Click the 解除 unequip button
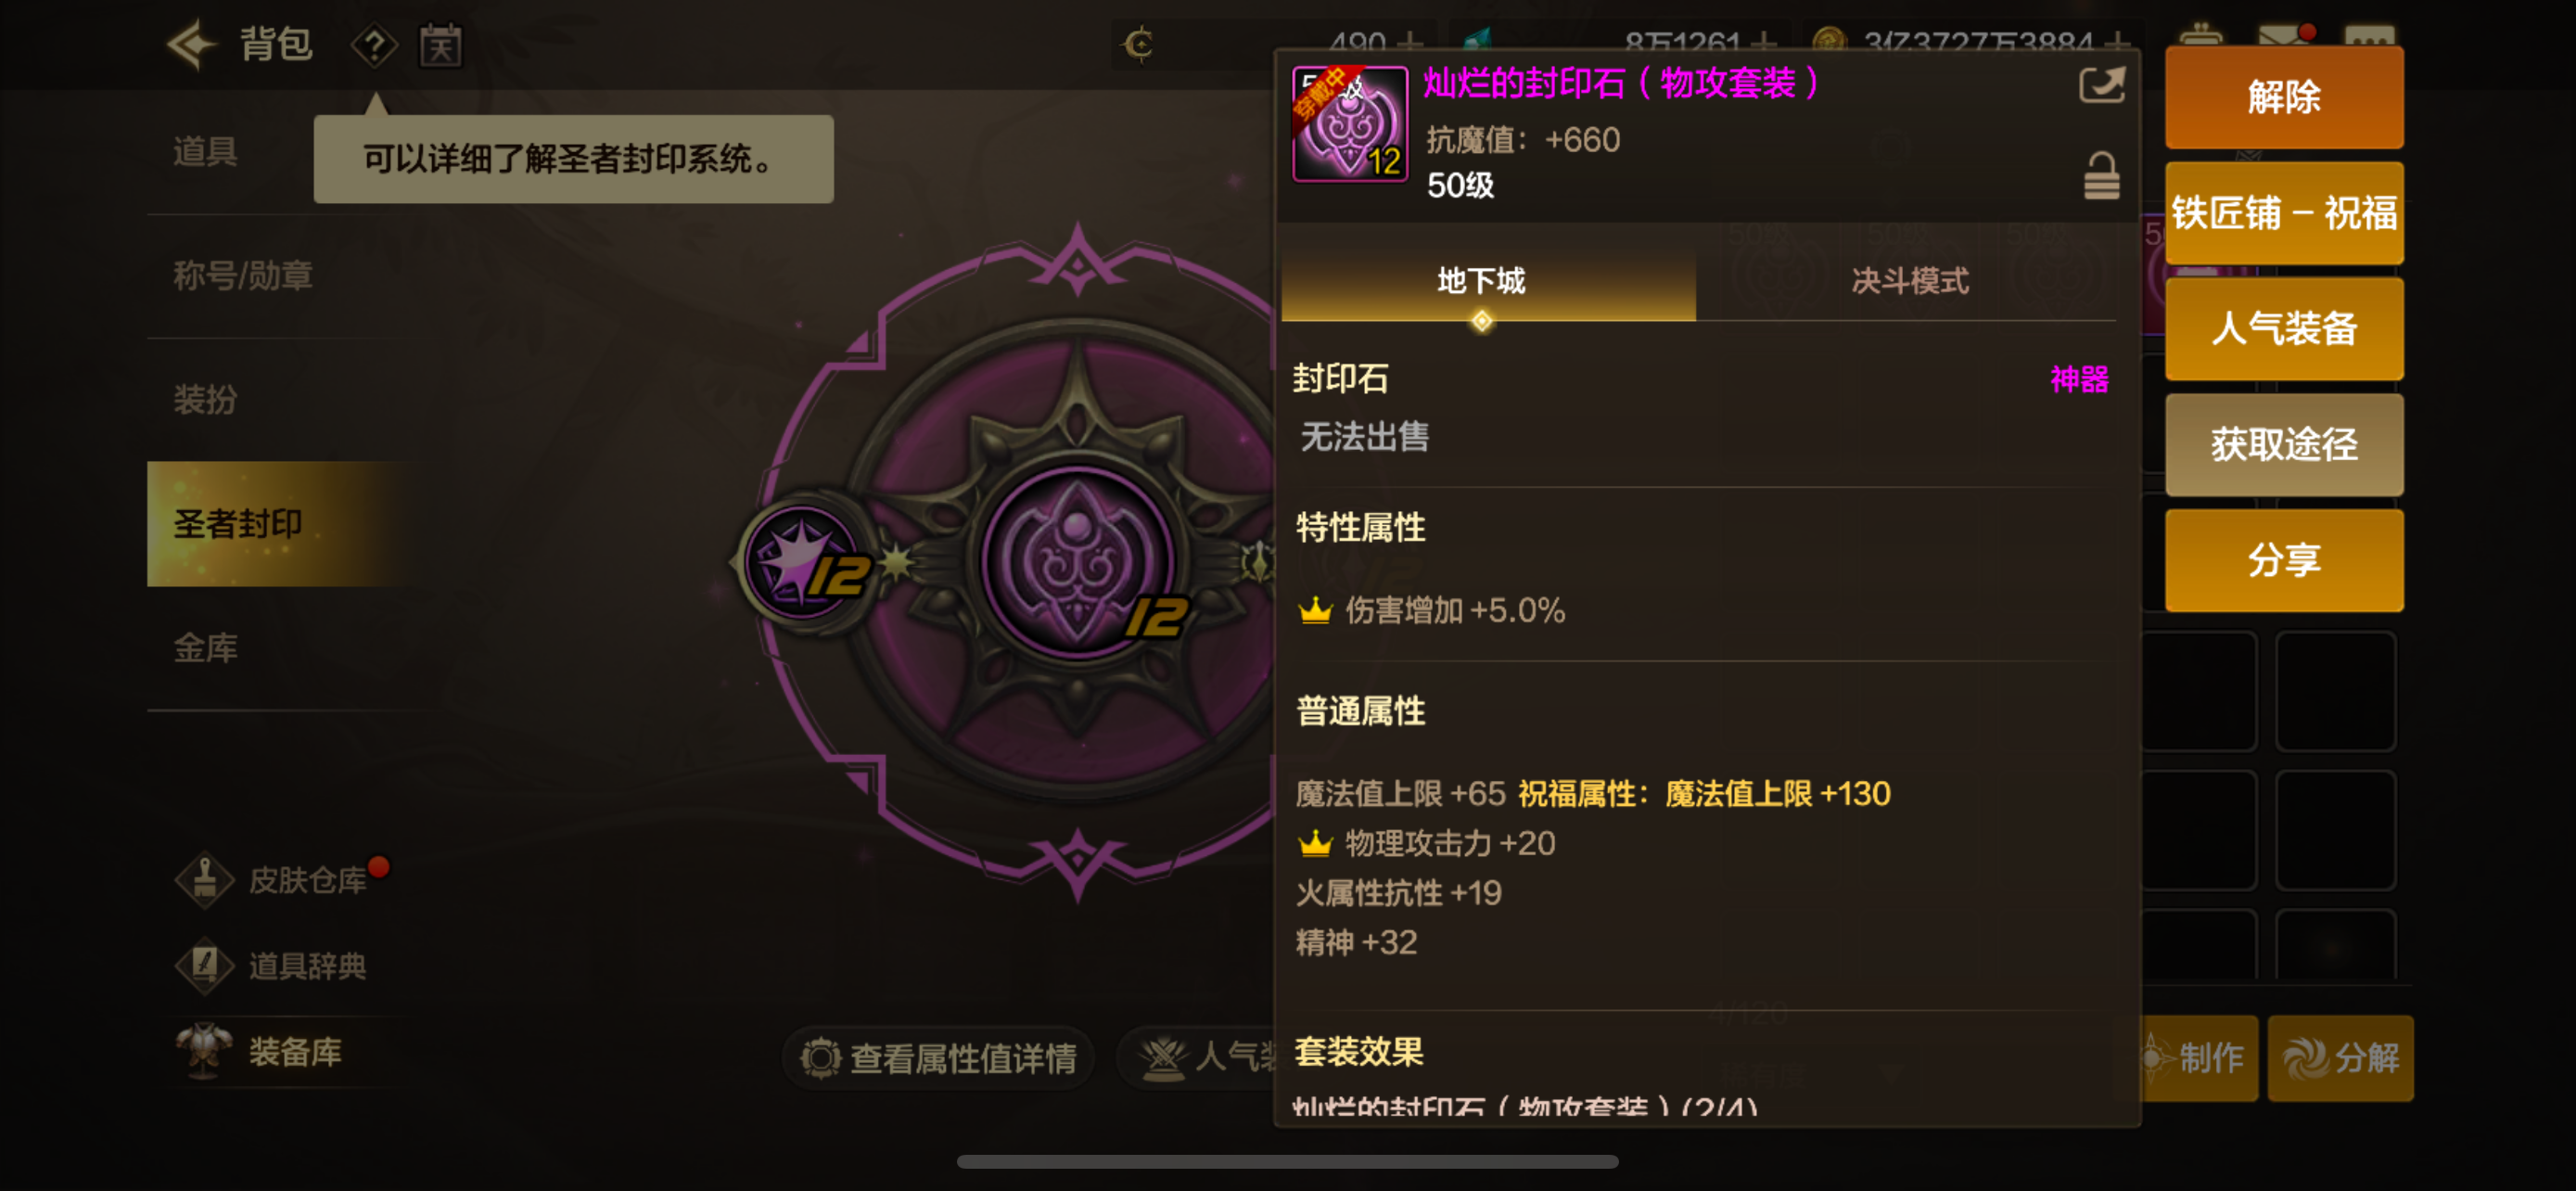This screenshot has width=2576, height=1191. coord(2284,97)
